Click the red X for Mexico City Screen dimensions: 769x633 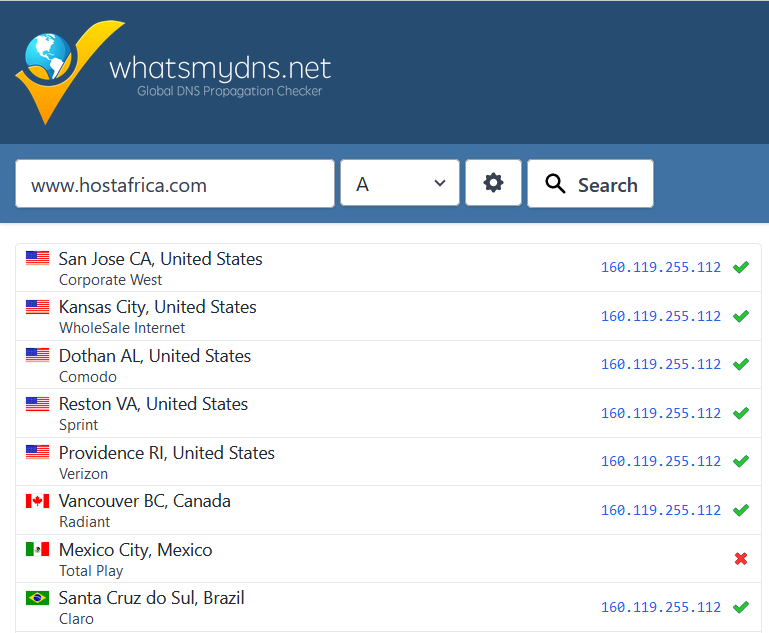[740, 559]
